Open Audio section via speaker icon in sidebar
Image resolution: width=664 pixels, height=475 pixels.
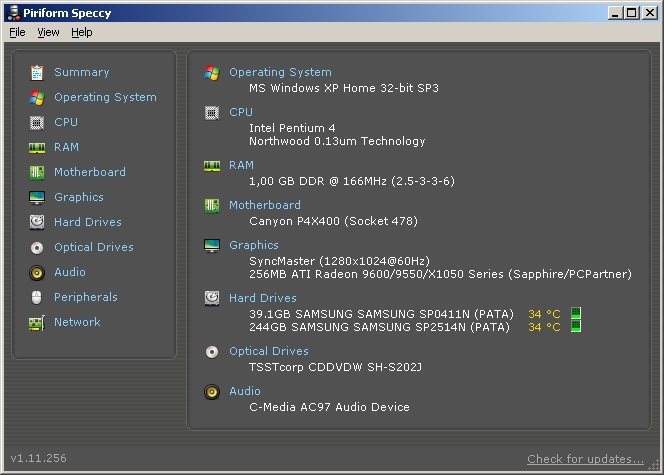click(x=37, y=272)
